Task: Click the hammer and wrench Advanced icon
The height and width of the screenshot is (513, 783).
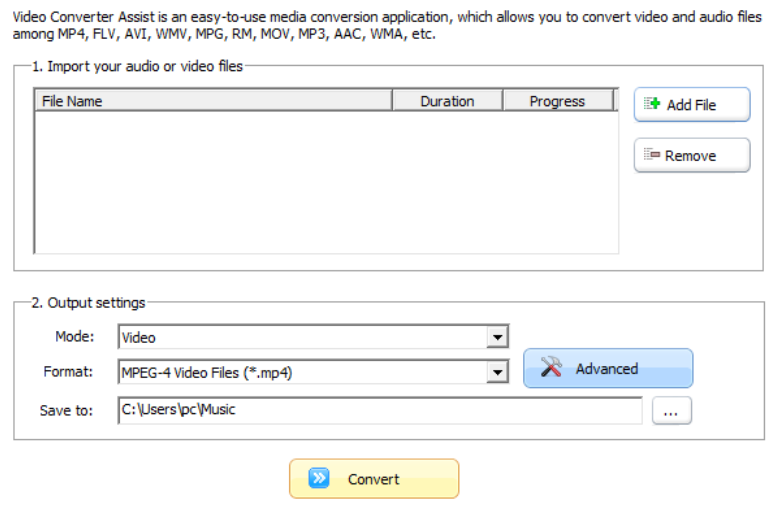Action: coord(552,368)
